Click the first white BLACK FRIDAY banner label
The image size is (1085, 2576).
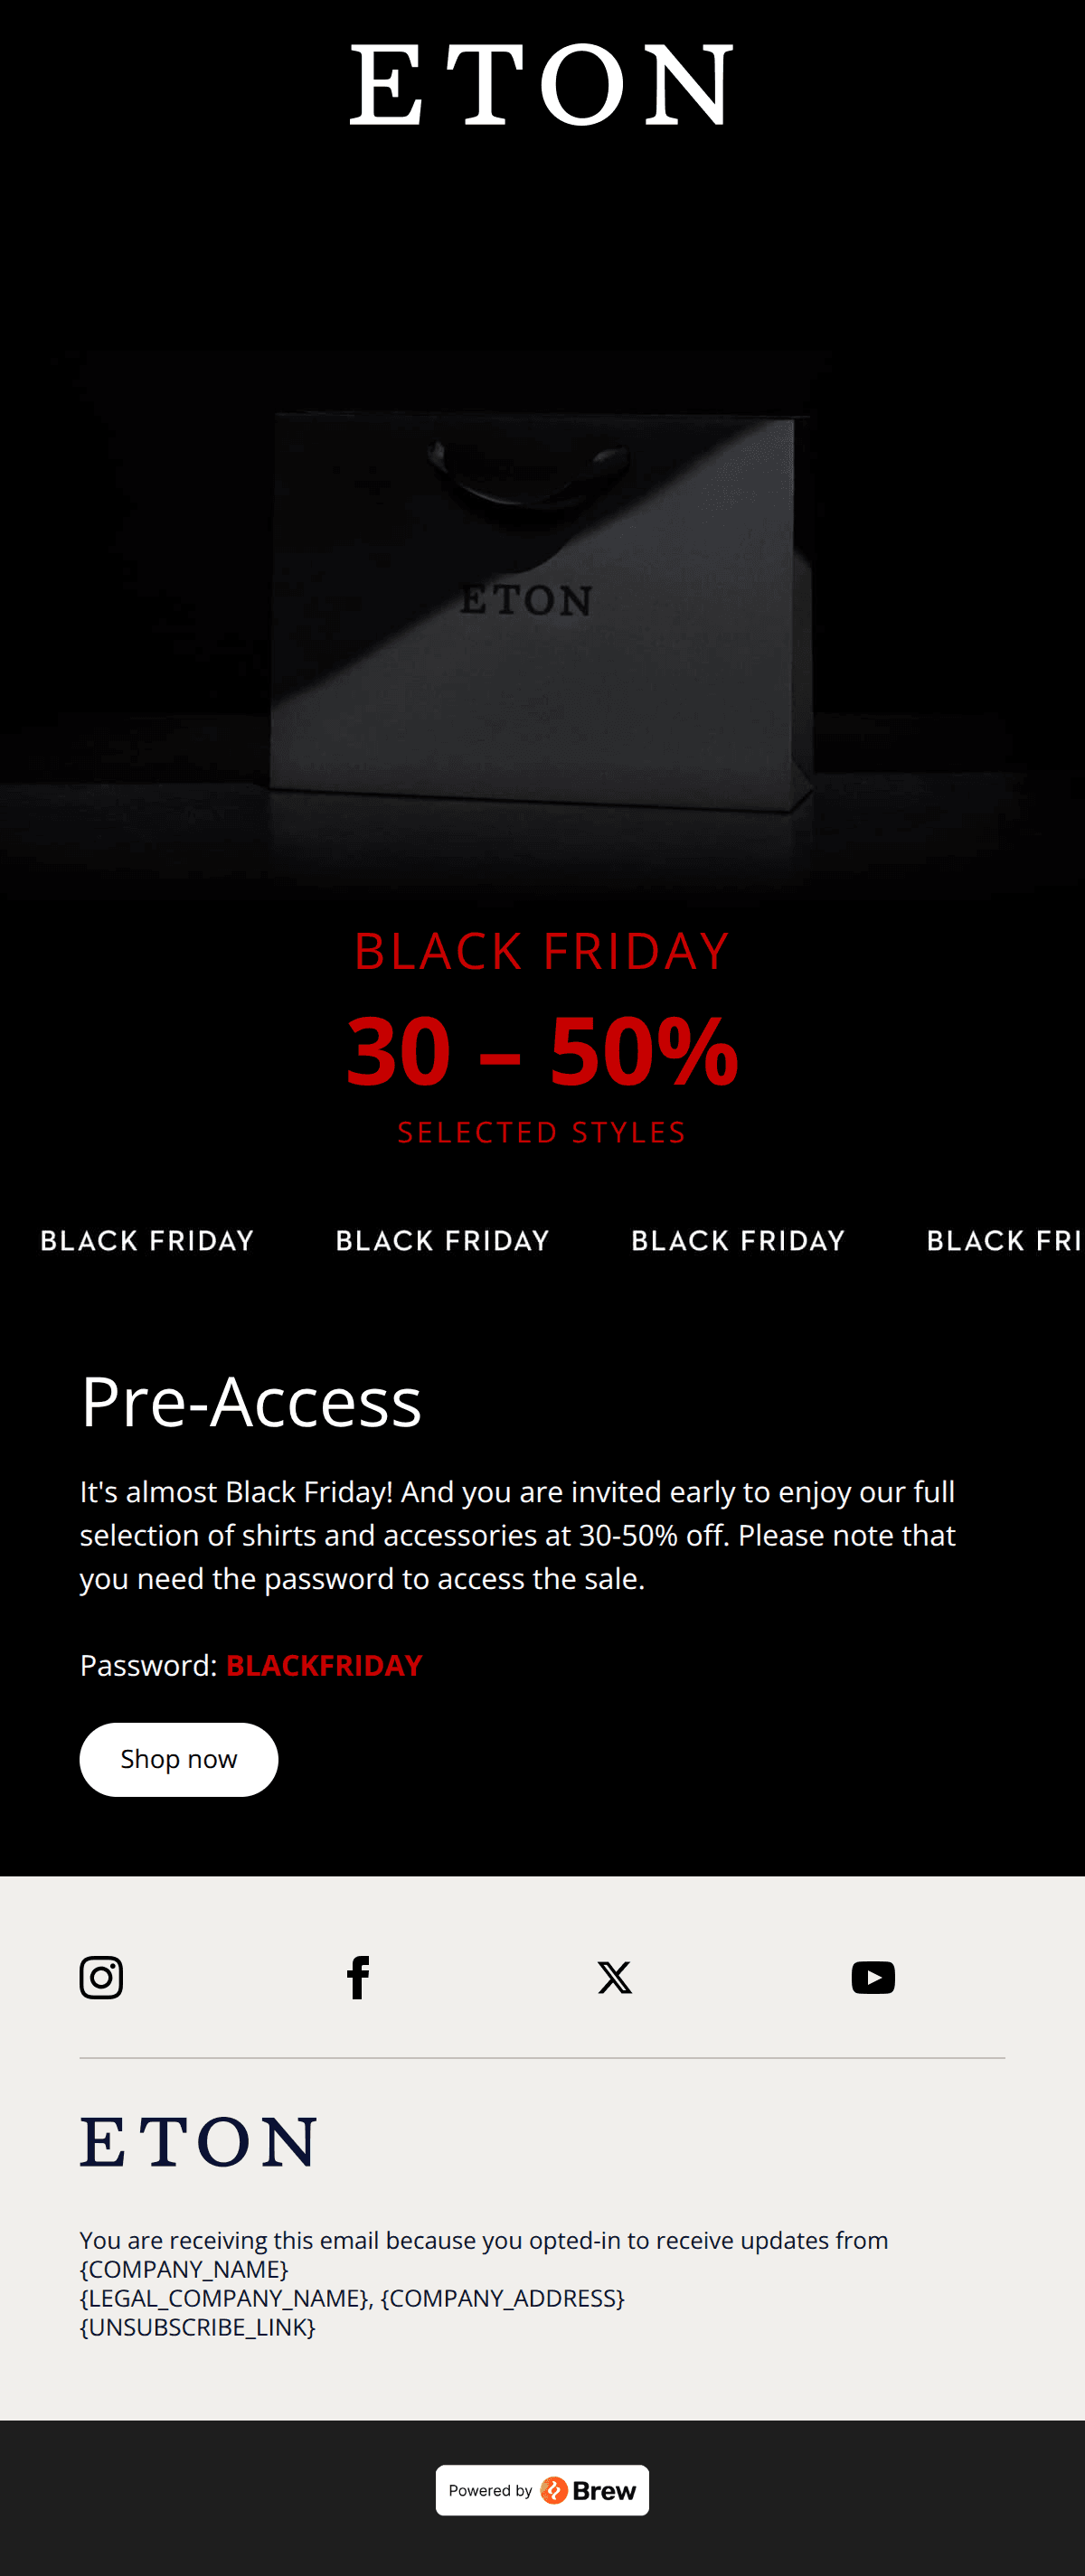coord(147,1241)
